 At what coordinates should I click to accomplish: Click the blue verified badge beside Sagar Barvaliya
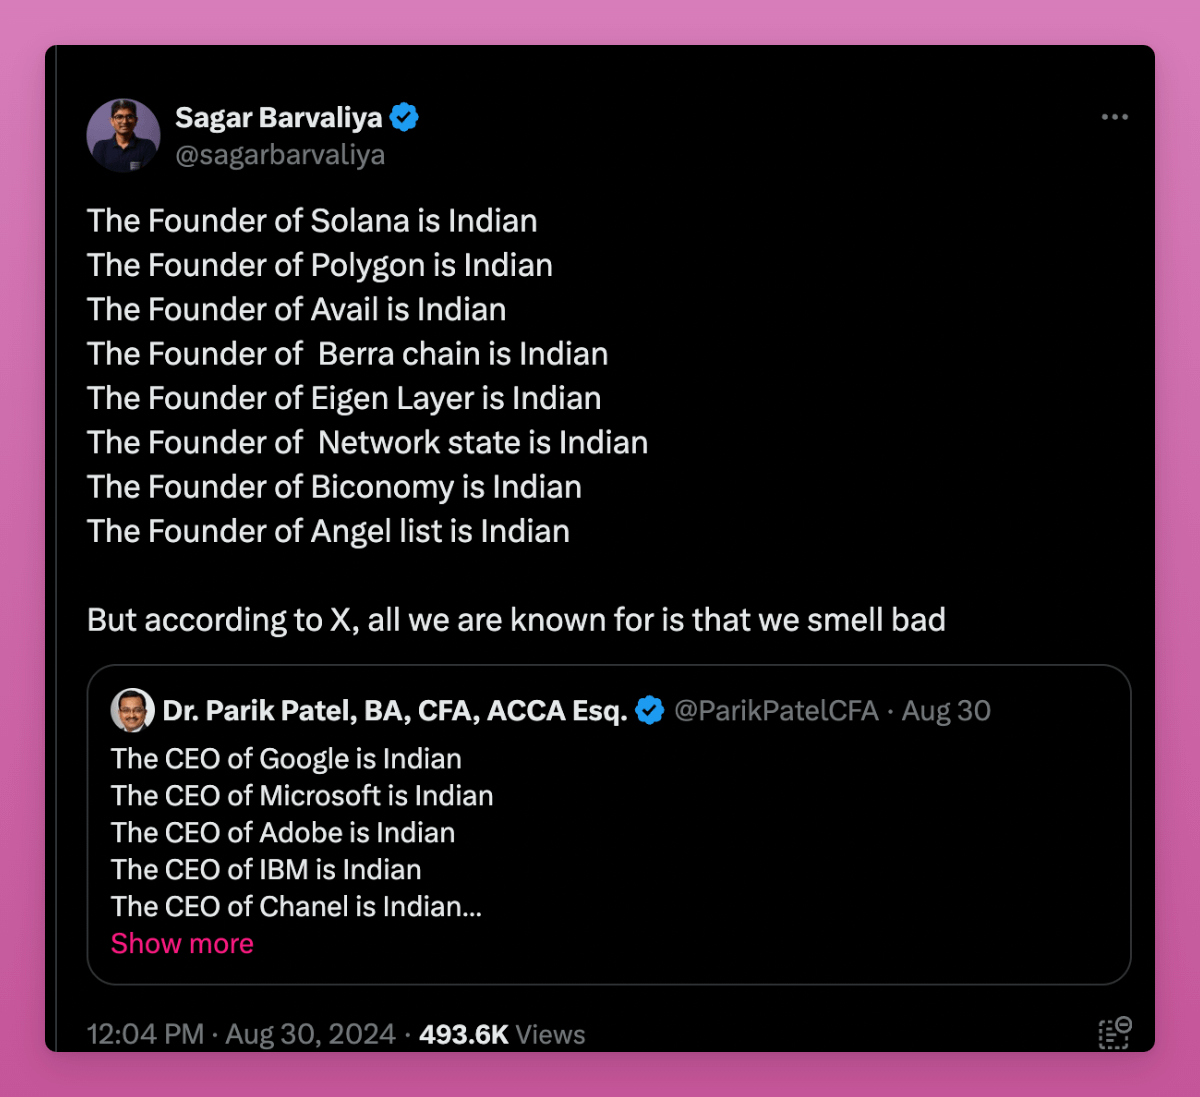pyautogui.click(x=404, y=118)
